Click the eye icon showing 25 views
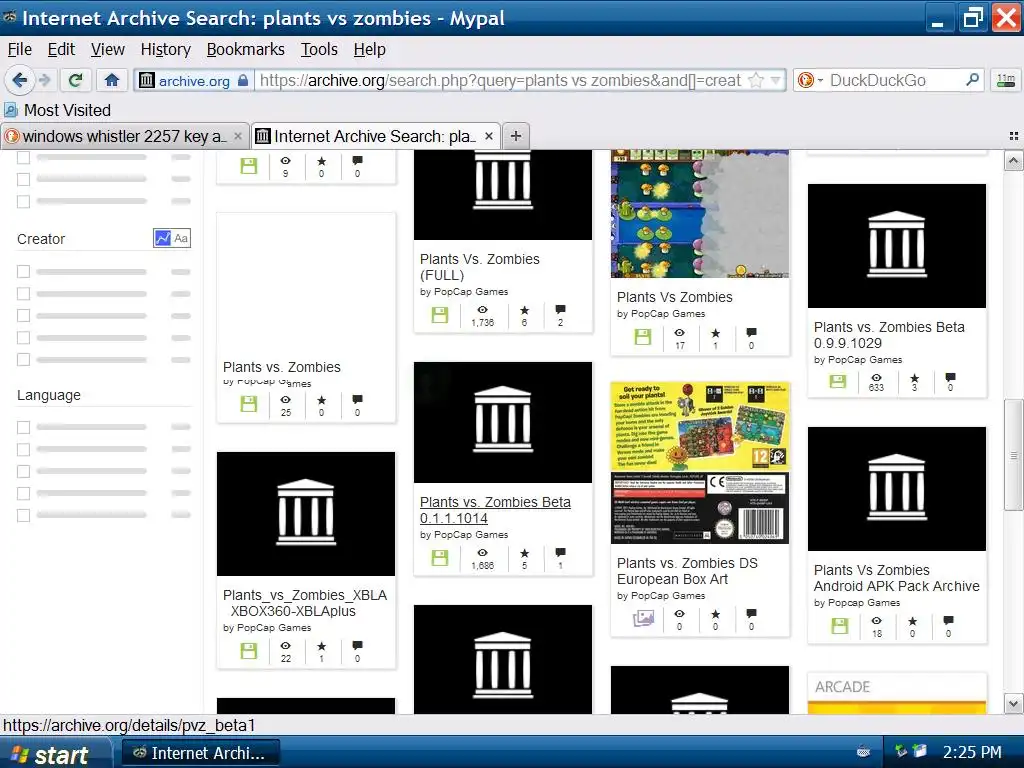The width and height of the screenshot is (1024, 768). click(285, 400)
